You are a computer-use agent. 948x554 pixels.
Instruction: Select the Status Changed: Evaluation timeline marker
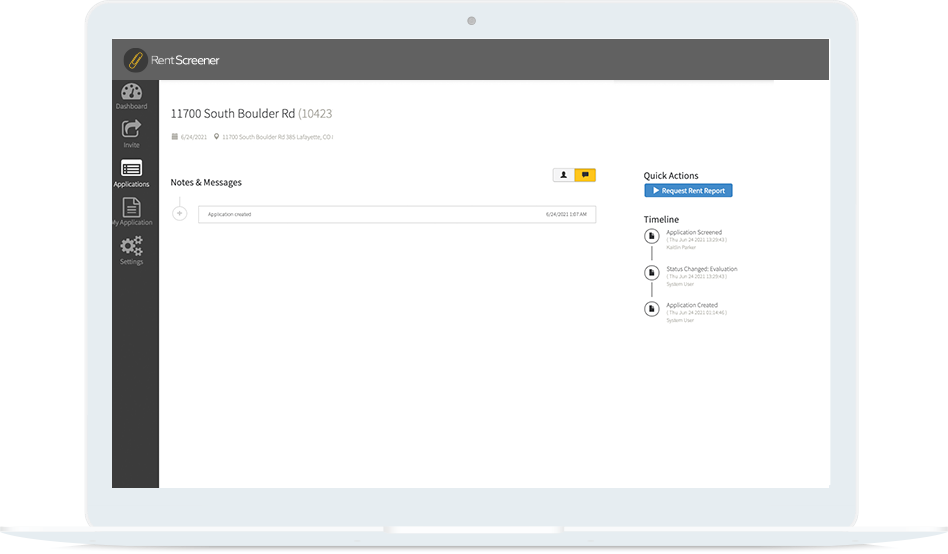tap(651, 273)
